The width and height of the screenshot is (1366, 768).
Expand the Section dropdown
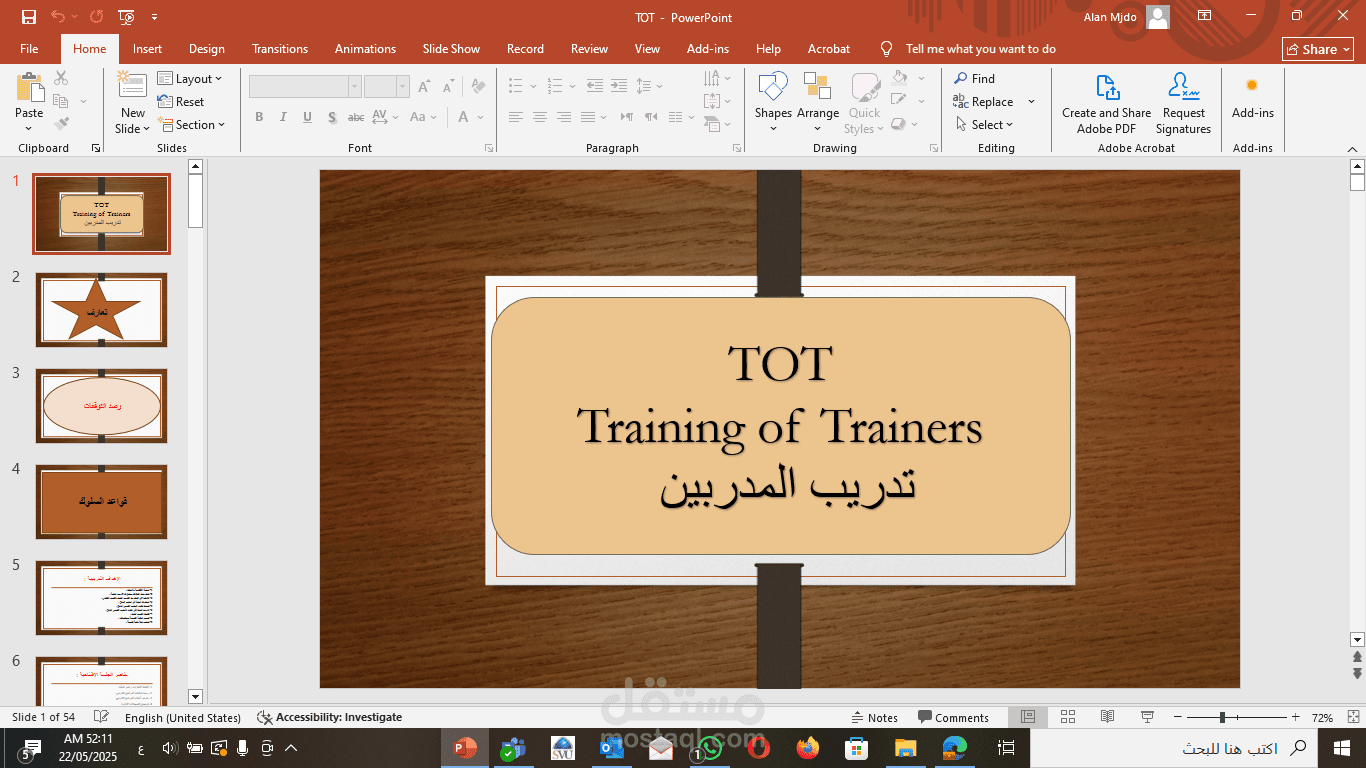[191, 125]
